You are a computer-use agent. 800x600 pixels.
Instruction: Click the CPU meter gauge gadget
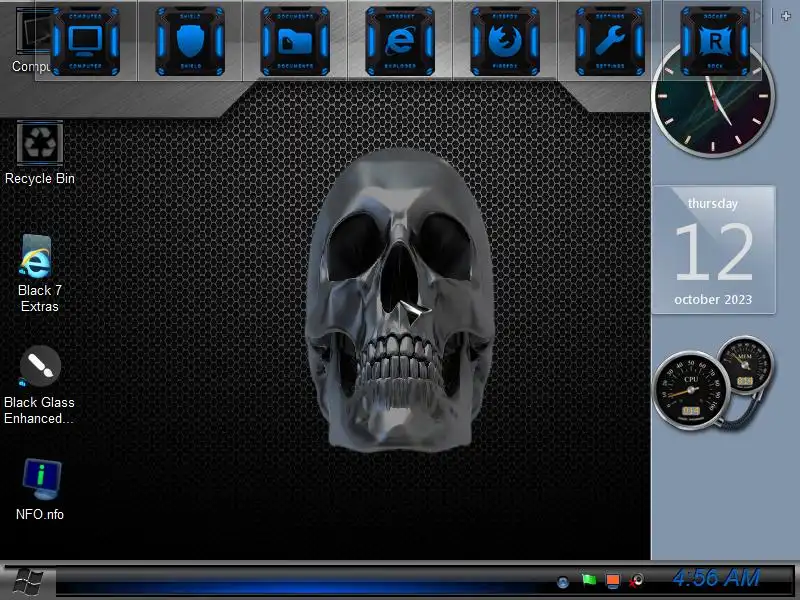click(690, 390)
